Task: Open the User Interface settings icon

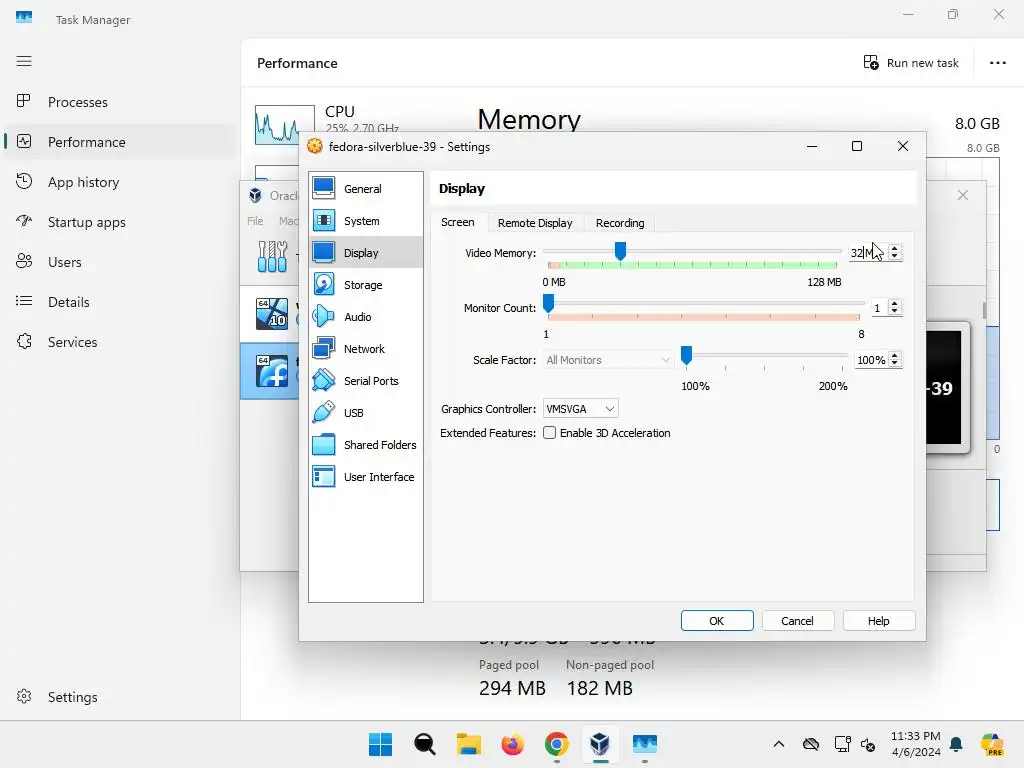Action: click(x=323, y=476)
